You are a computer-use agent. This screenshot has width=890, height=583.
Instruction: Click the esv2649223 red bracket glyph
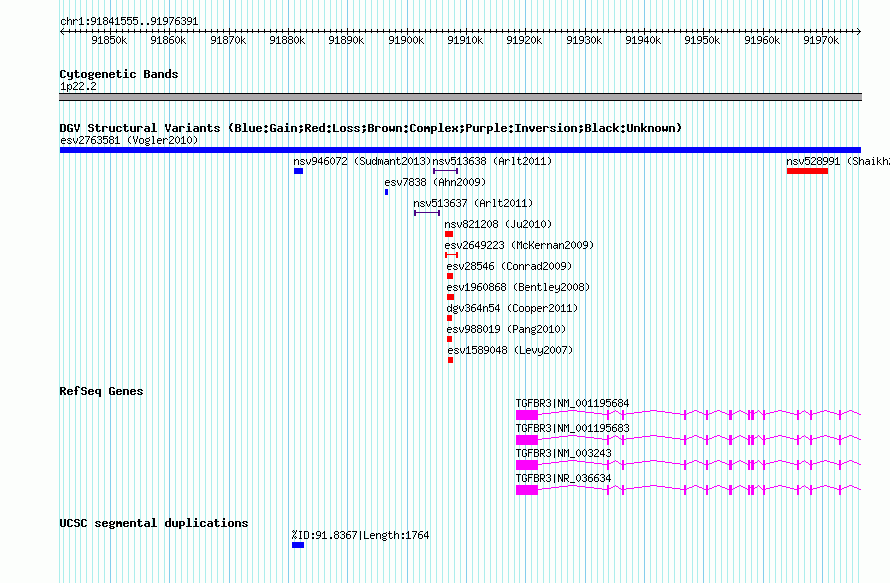tap(451, 255)
